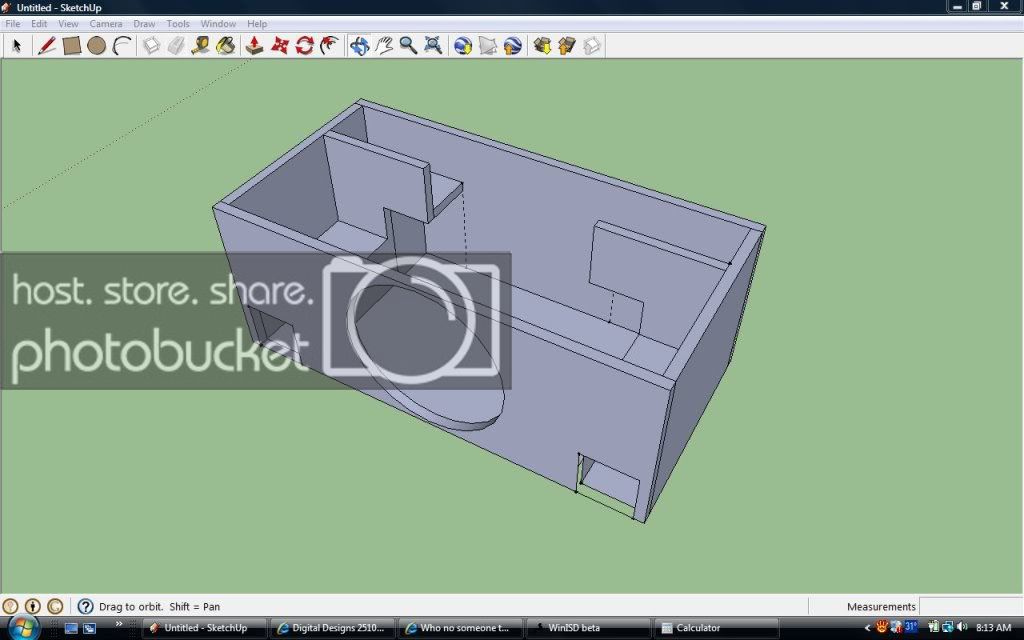Open the Tools menu
Viewport: 1024px width, 640px height.
[178, 24]
